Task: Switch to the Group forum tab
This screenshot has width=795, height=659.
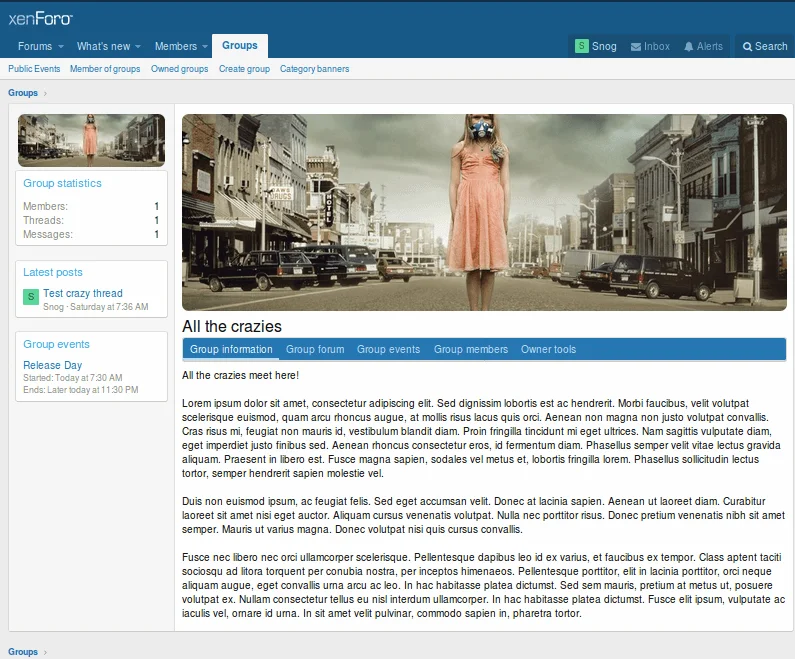Action: pos(314,349)
